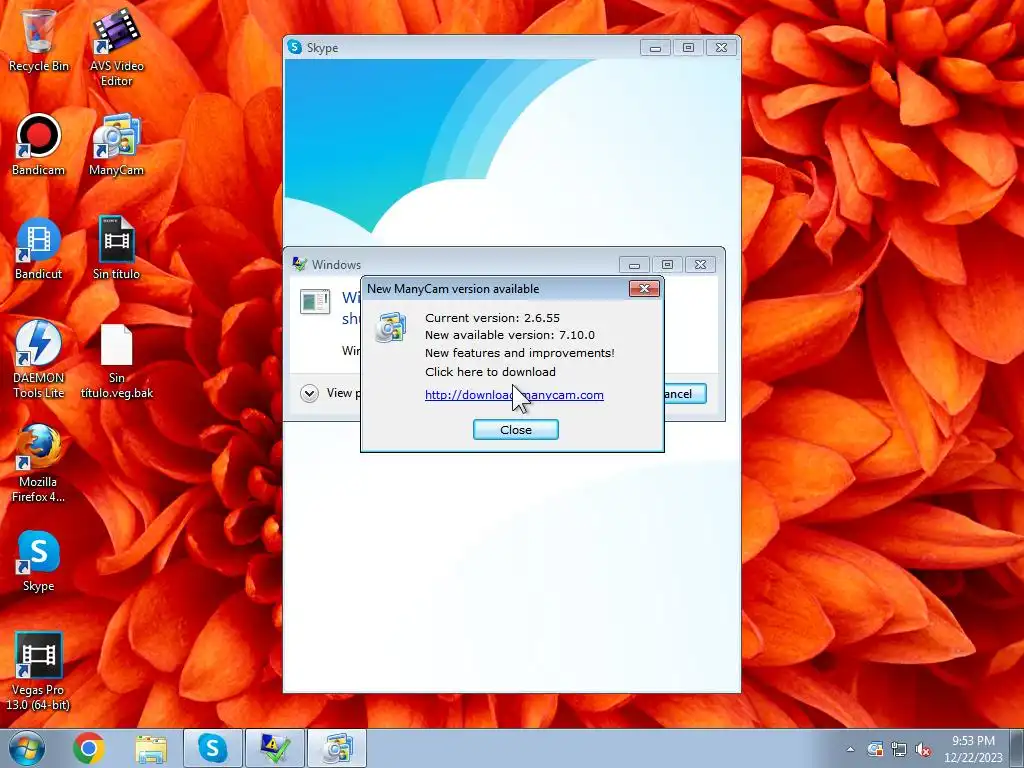Select the Bandicut desktop shortcut
This screenshot has width=1024, height=768.
(x=39, y=249)
